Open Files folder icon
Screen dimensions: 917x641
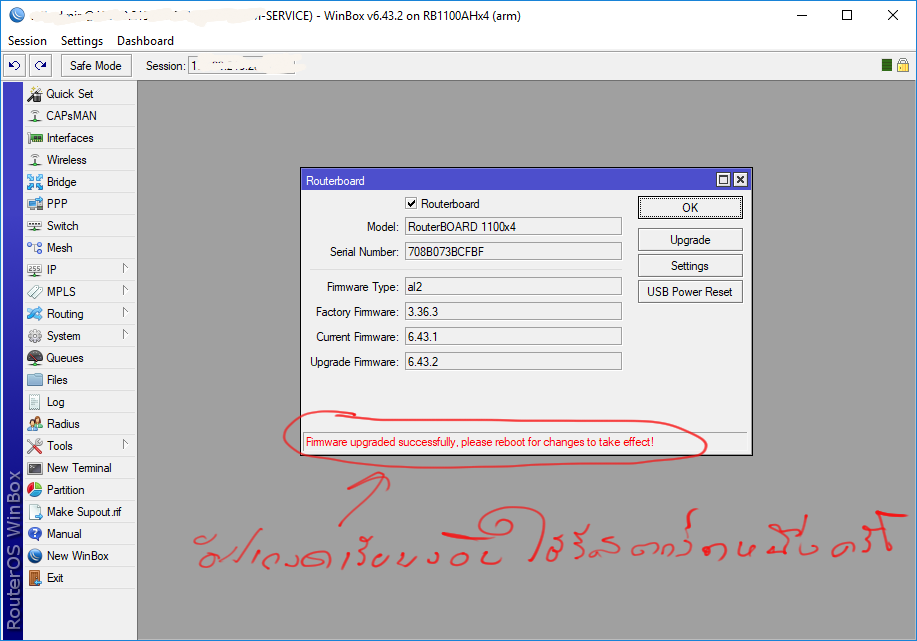(35, 380)
